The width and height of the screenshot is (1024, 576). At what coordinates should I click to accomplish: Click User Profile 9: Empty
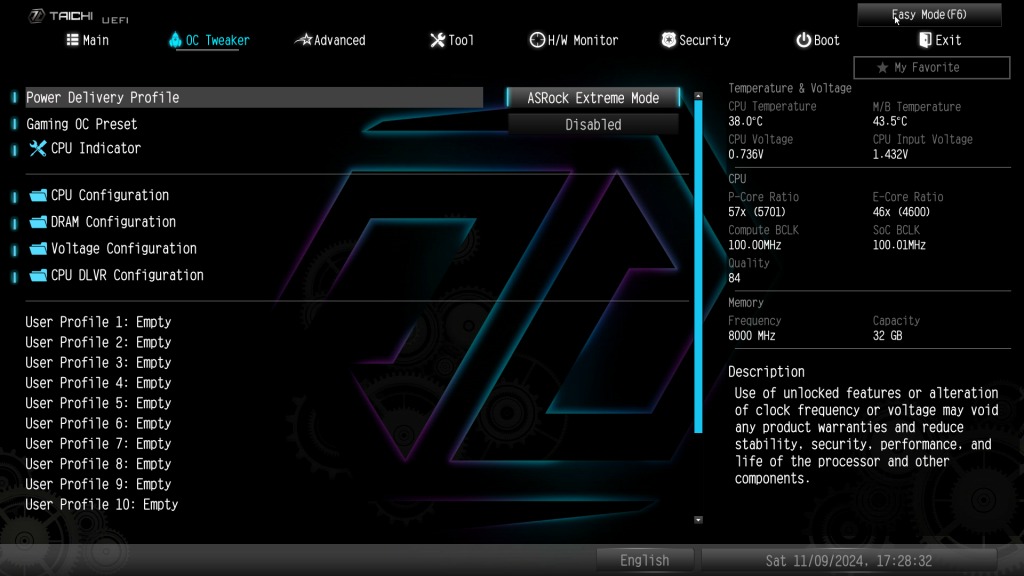[x=98, y=484]
